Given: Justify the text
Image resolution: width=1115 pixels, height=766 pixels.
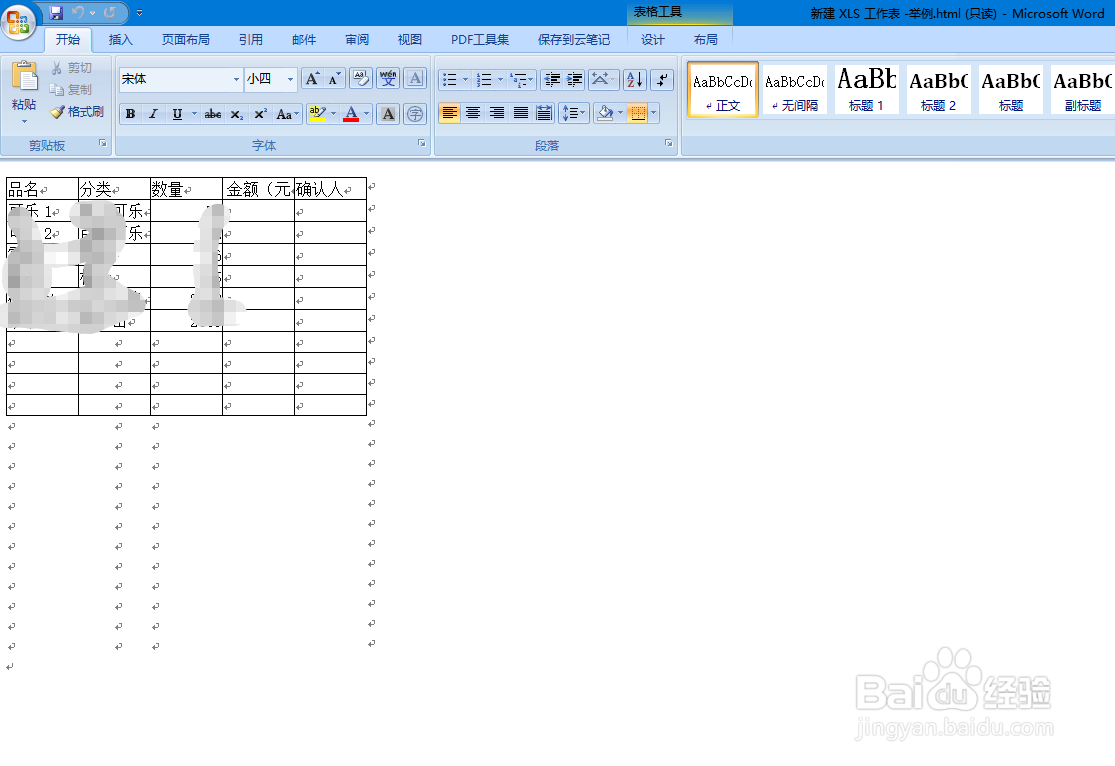Looking at the screenshot, I should (x=521, y=112).
